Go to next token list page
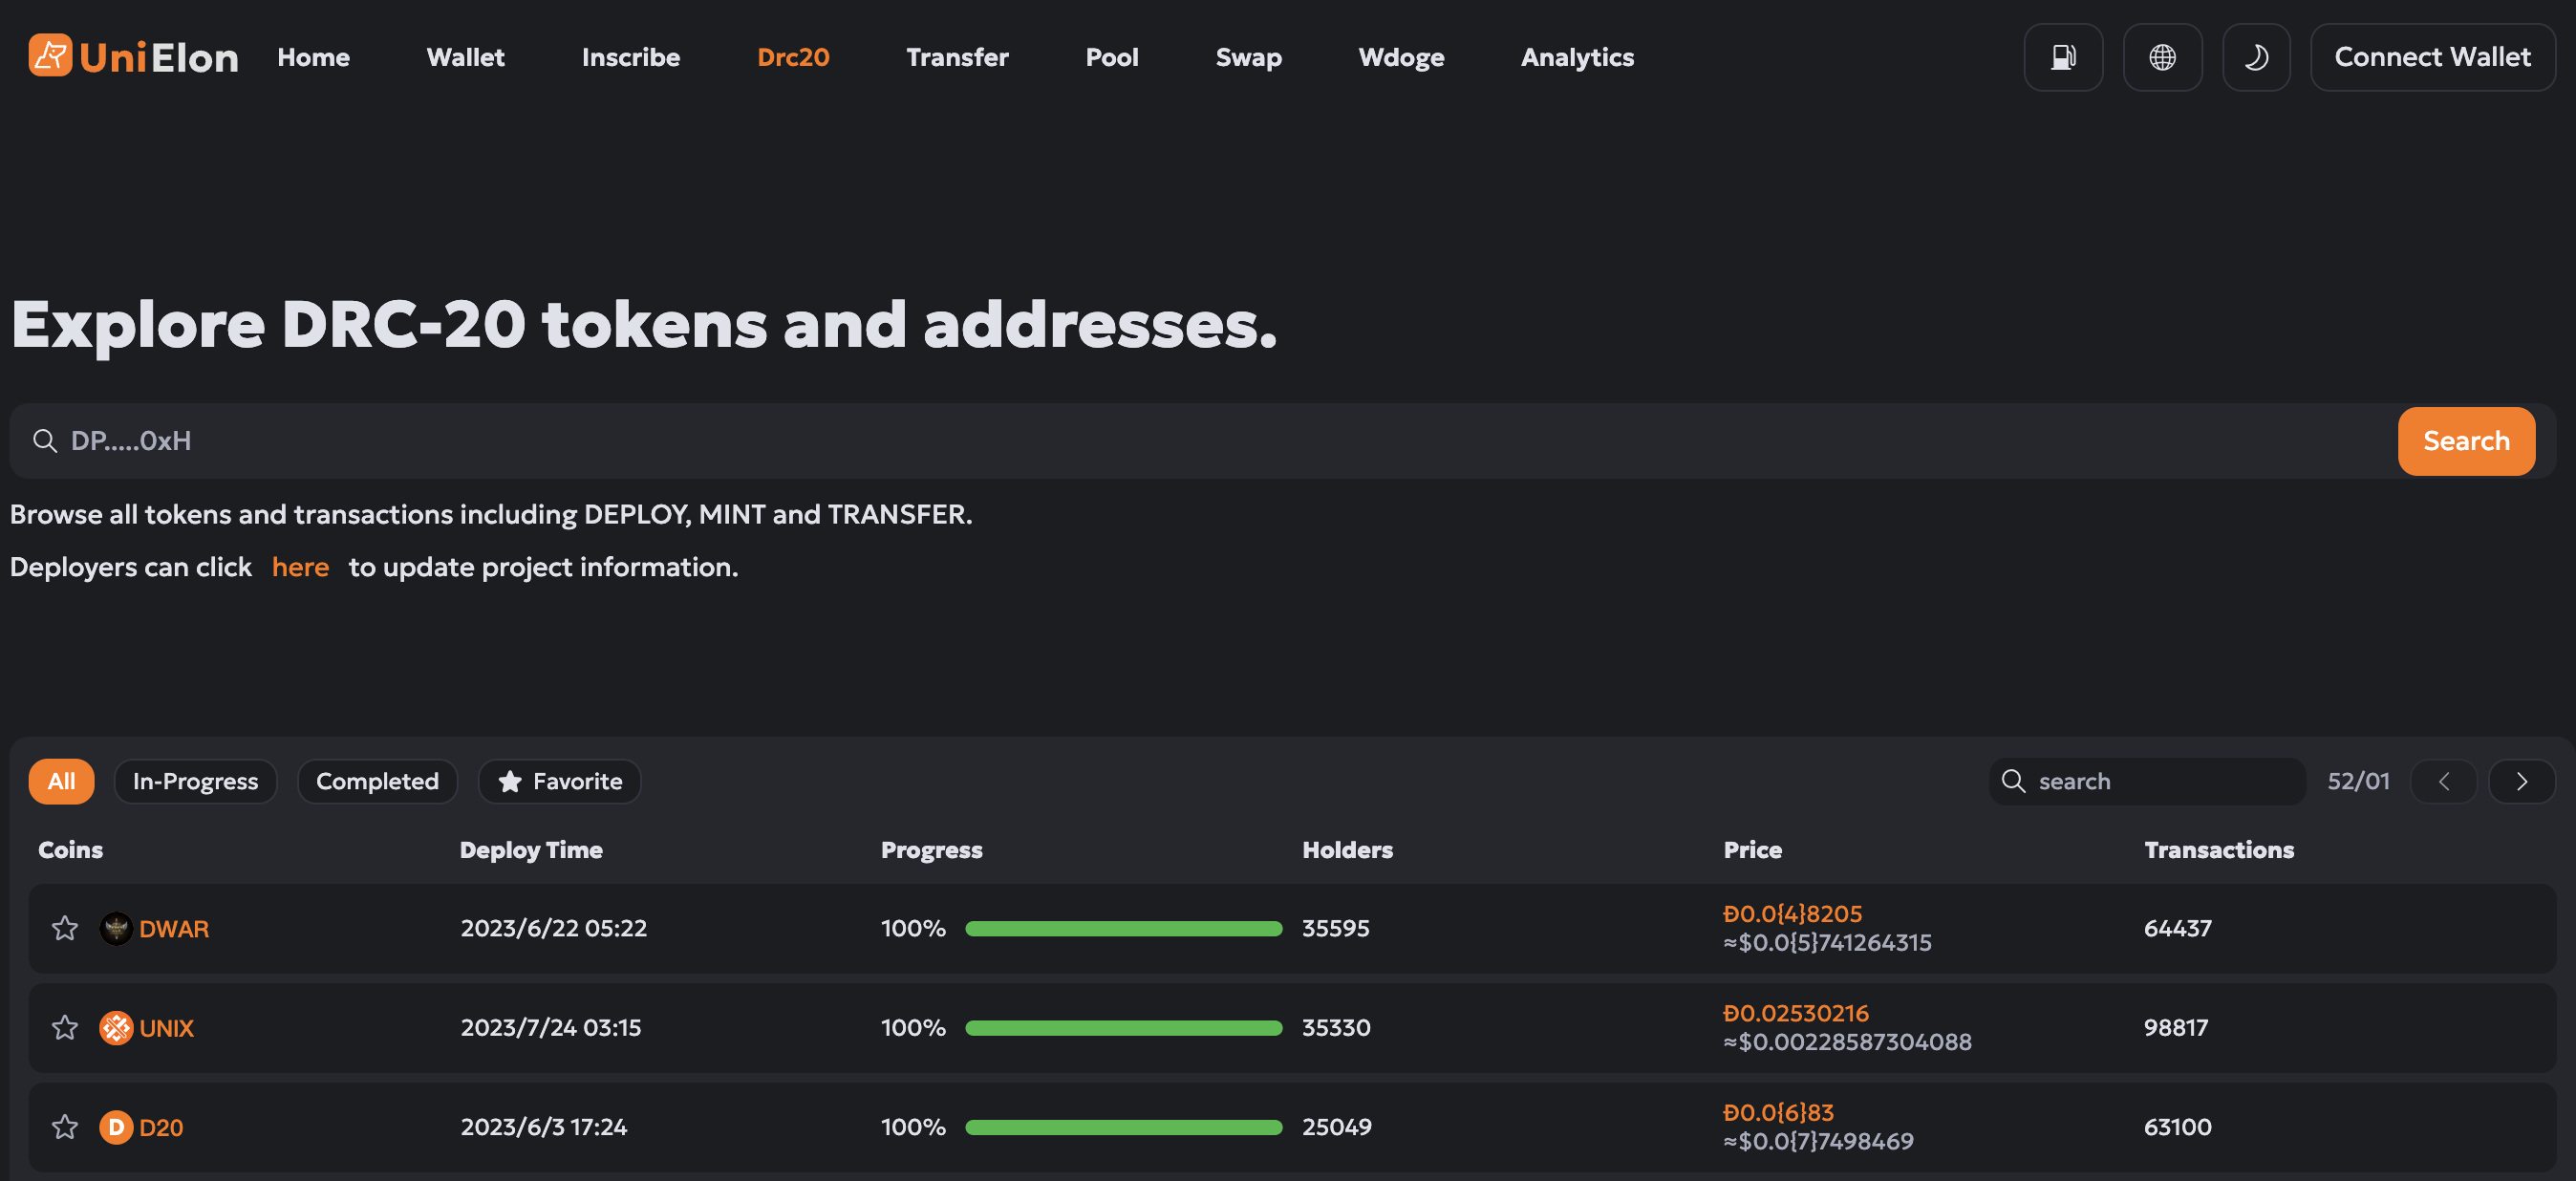The height and width of the screenshot is (1181, 2576). pos(2521,781)
